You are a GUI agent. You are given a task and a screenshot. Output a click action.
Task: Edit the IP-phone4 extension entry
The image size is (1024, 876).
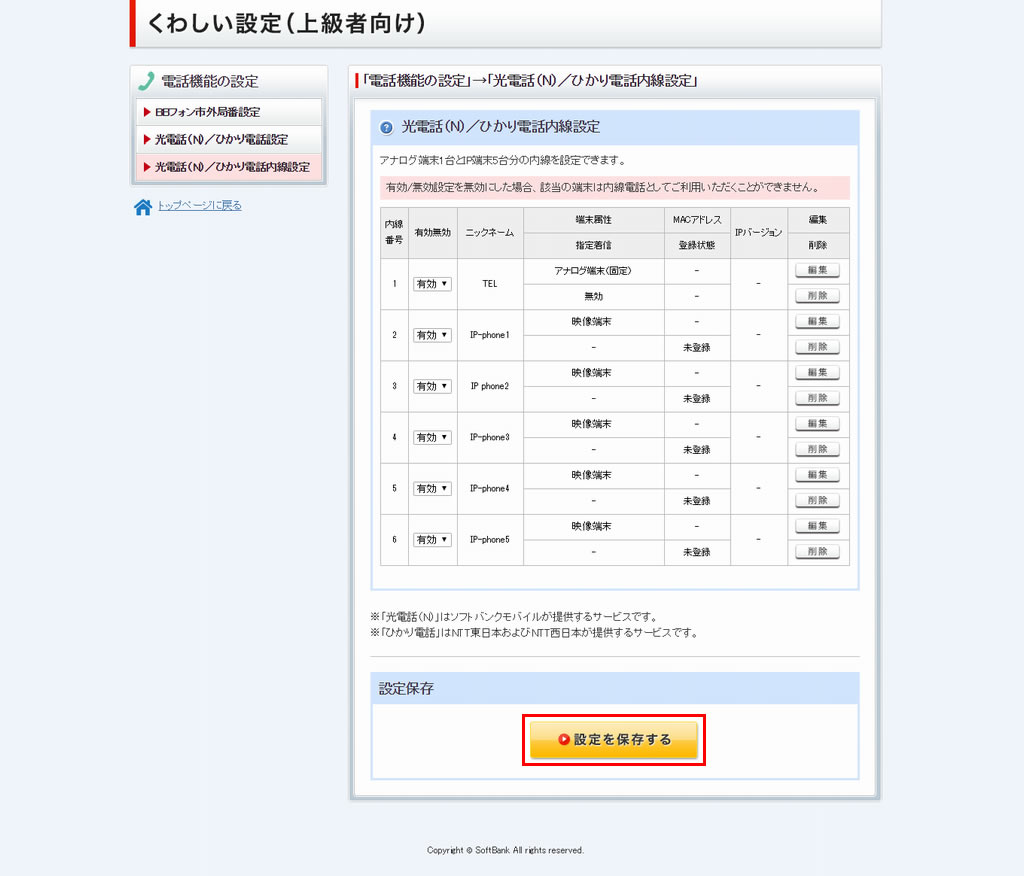[817, 475]
